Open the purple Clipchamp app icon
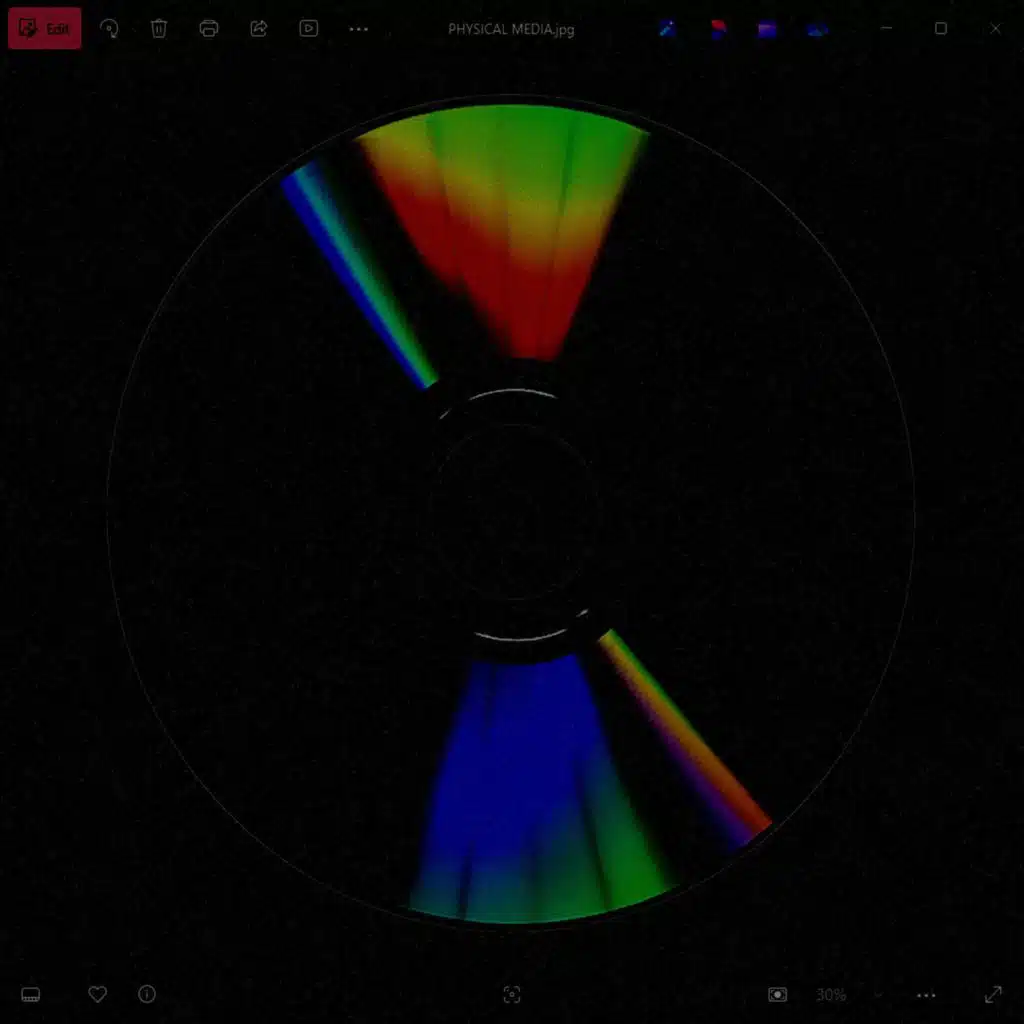This screenshot has height=1024, width=1024. (767, 29)
